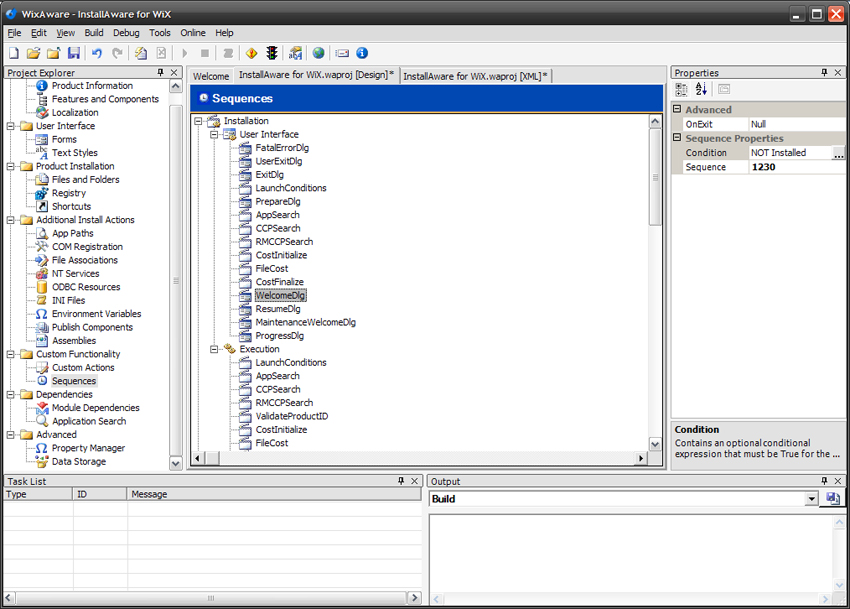Select MaintenanceWelcomeDlg in Sequences tree
The width and height of the screenshot is (850, 609).
click(x=306, y=323)
